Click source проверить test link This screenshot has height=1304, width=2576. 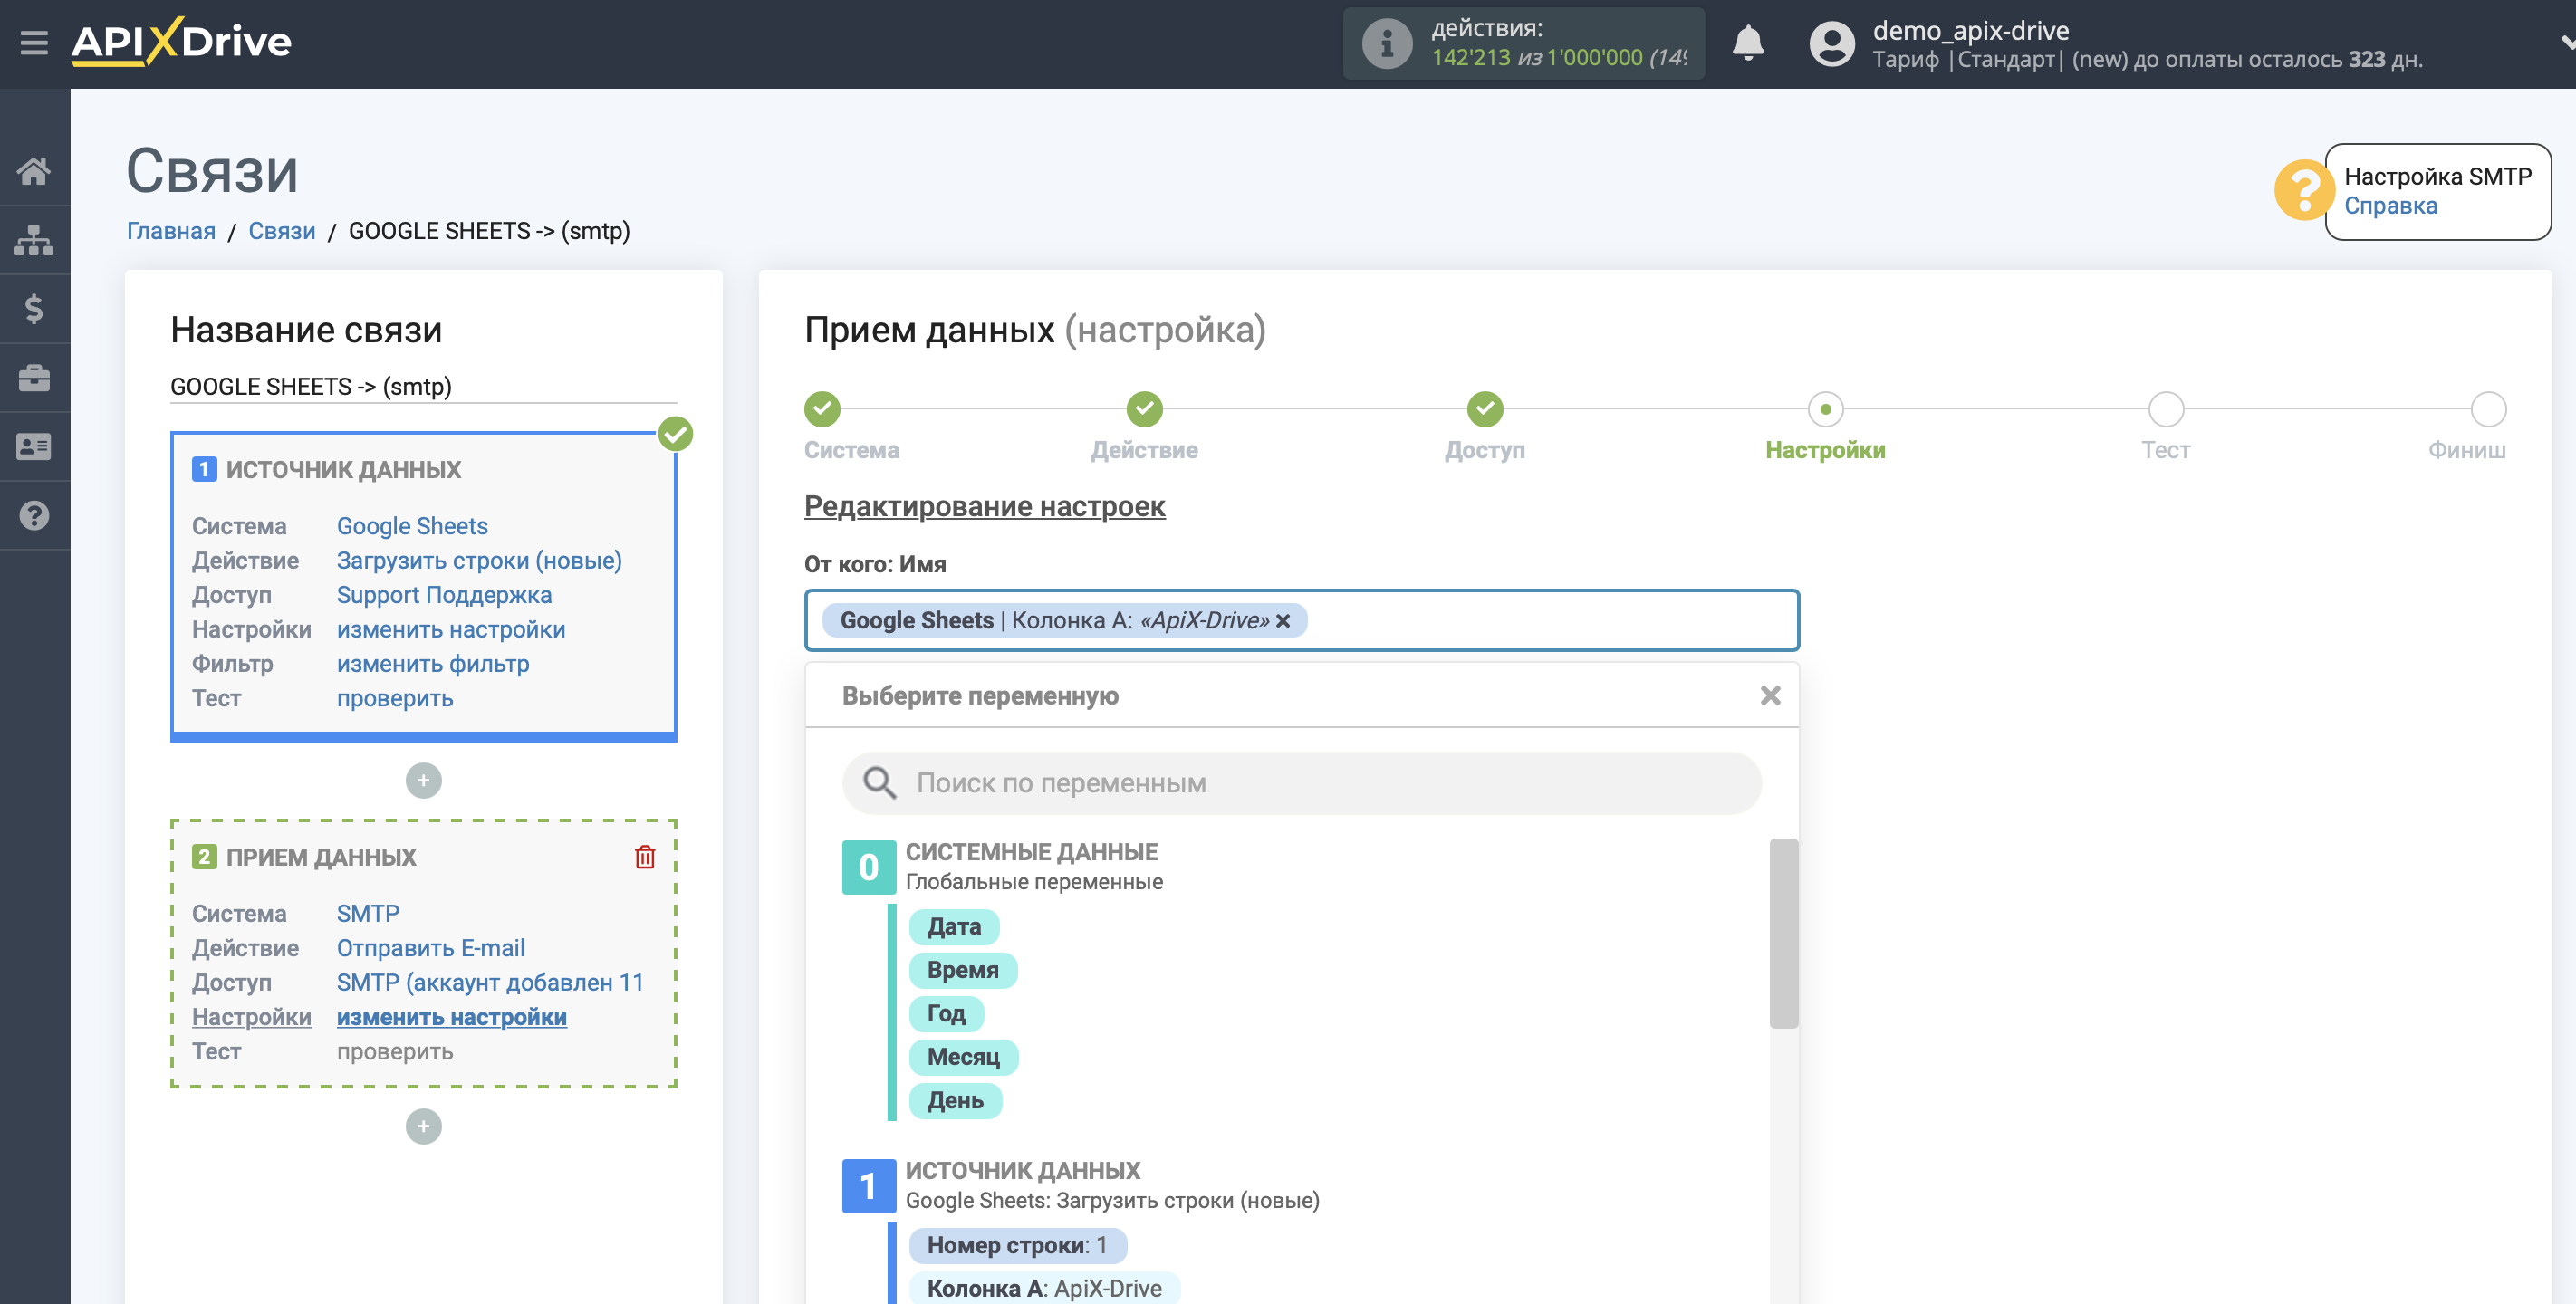click(x=395, y=698)
